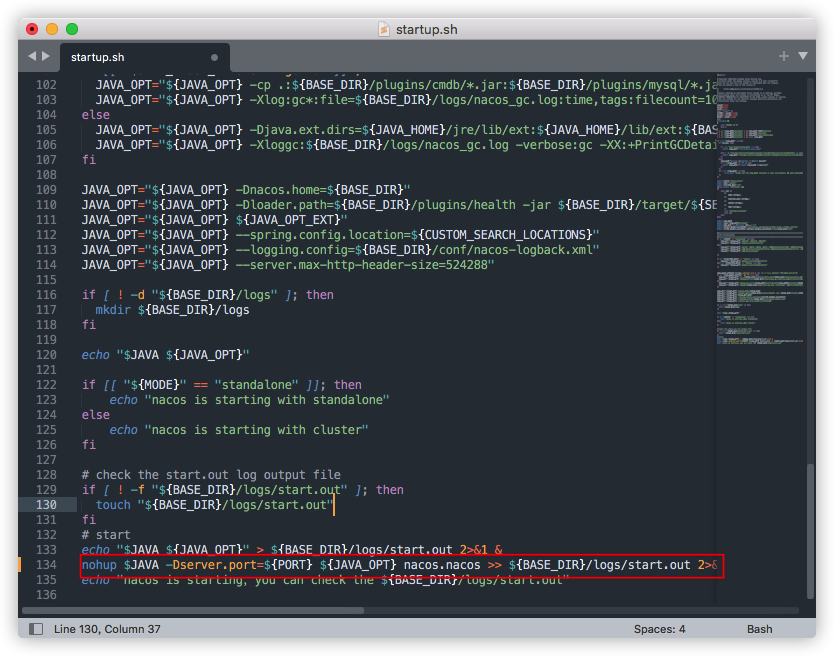834x656 pixels.
Task: Click '-Dserver.port=' on line 134
Action: click(x=214, y=564)
